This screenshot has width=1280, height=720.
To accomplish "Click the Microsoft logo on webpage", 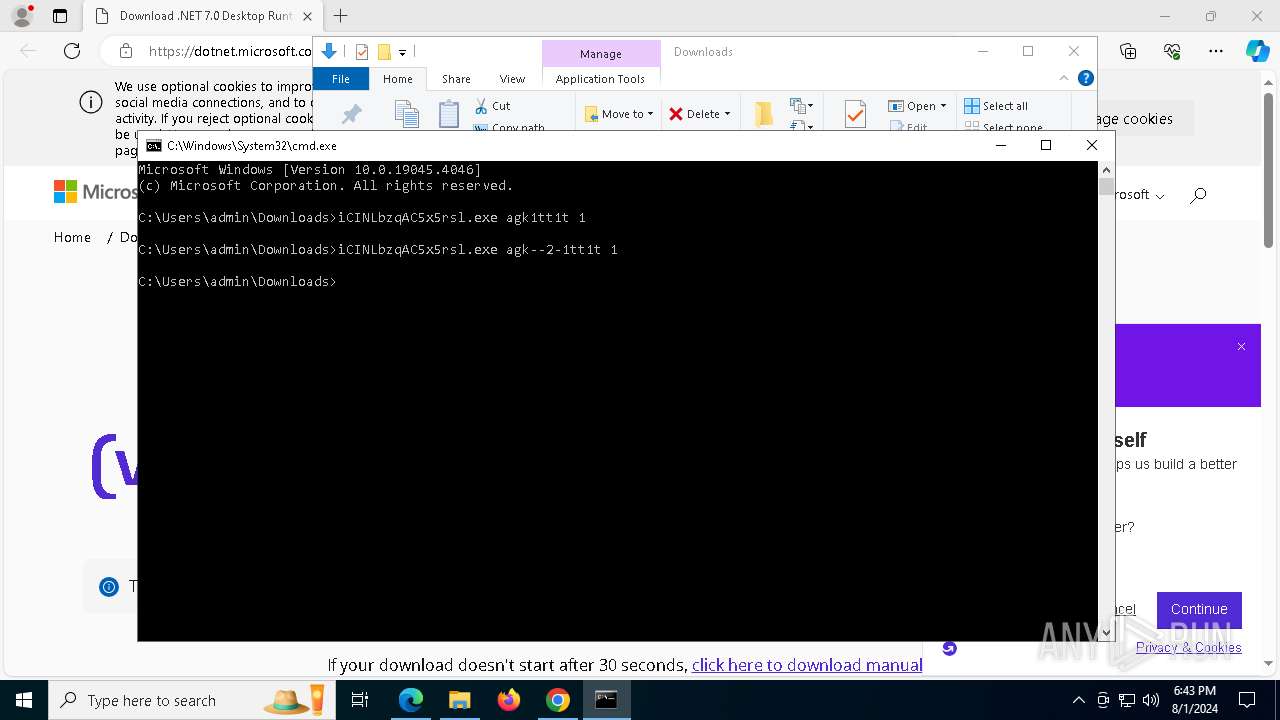I will point(94,191).
